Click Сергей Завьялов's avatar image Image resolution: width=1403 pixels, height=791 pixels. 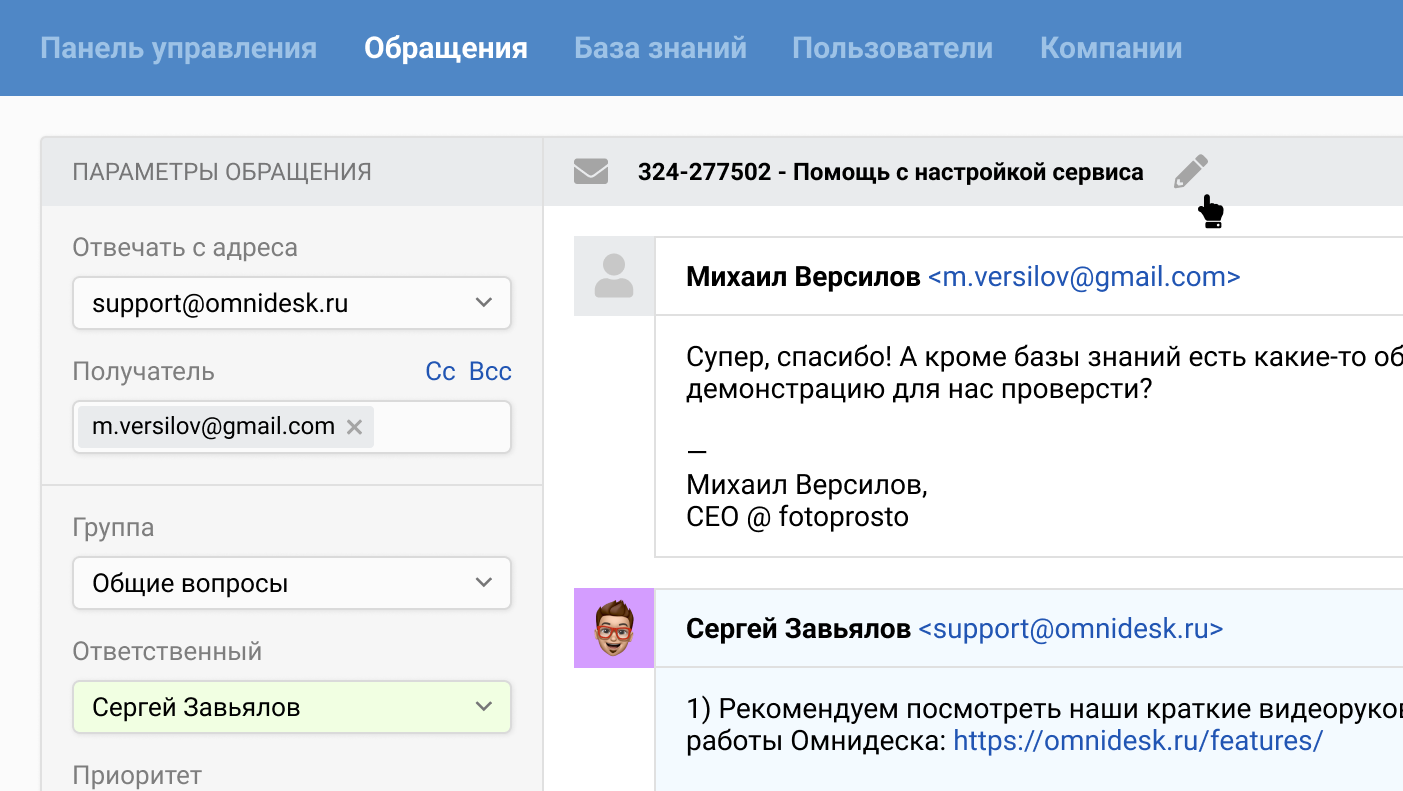(x=613, y=628)
